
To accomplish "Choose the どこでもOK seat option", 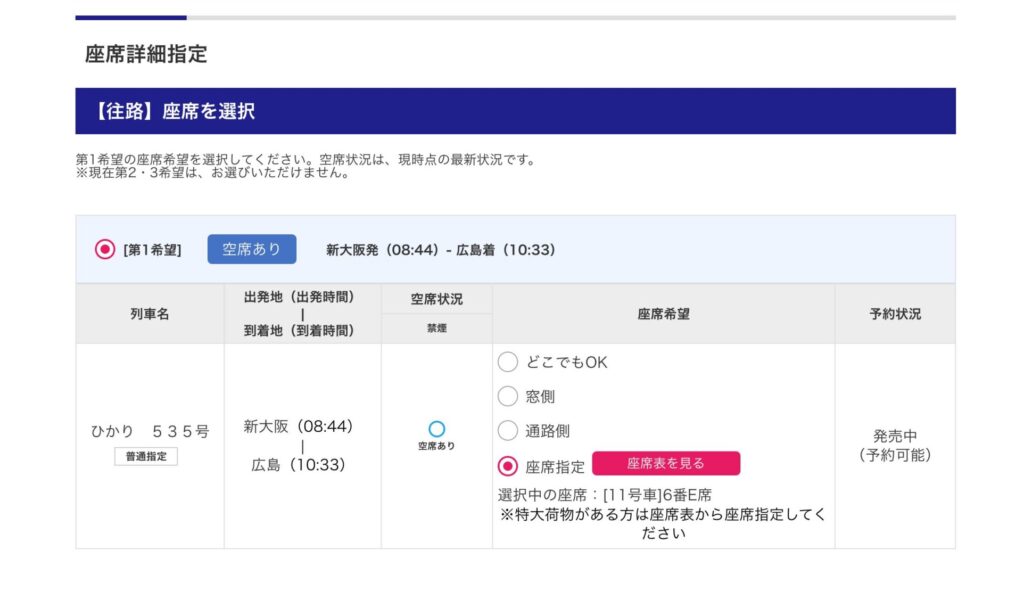I will (x=508, y=362).
